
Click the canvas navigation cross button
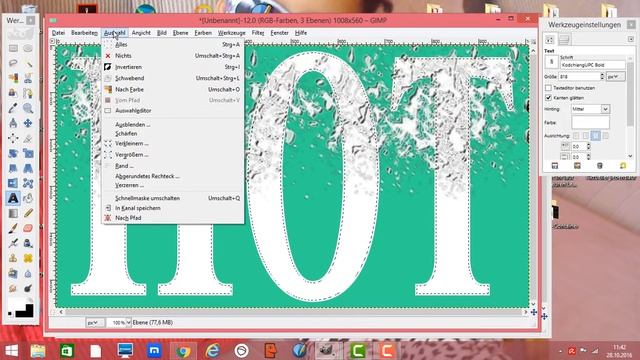click(x=533, y=312)
